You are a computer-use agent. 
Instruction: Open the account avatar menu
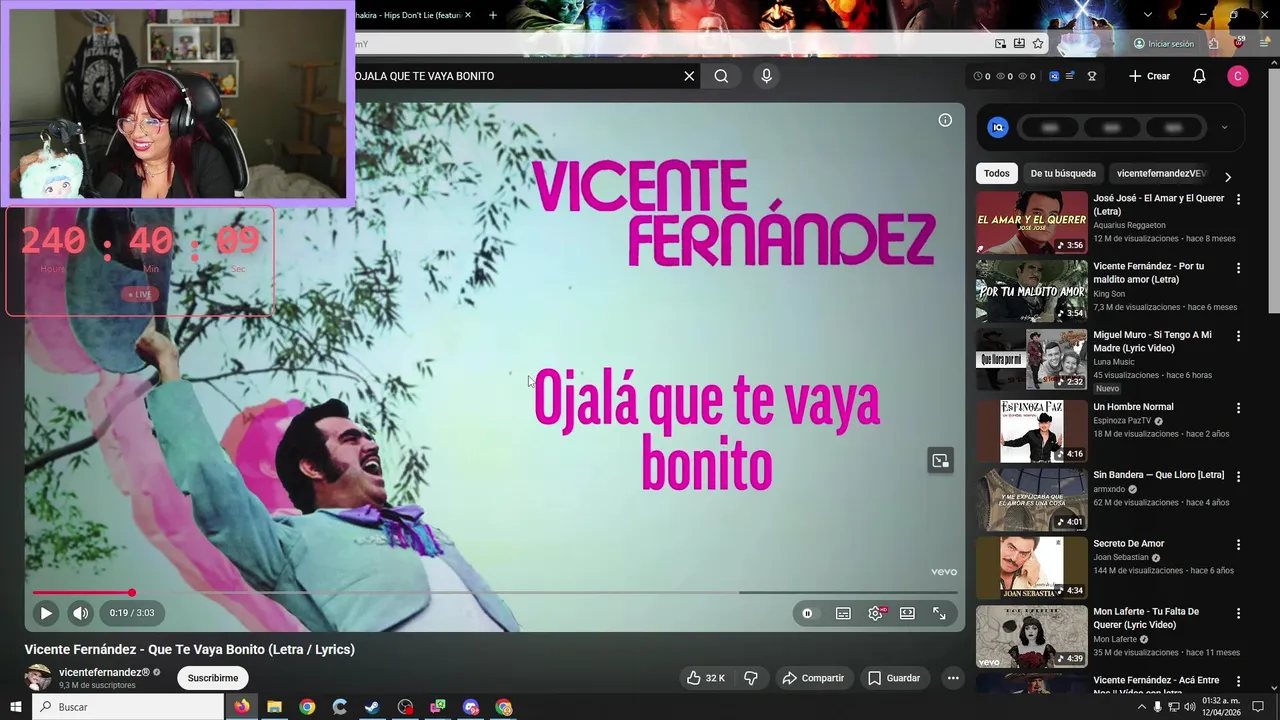pos(1238,76)
